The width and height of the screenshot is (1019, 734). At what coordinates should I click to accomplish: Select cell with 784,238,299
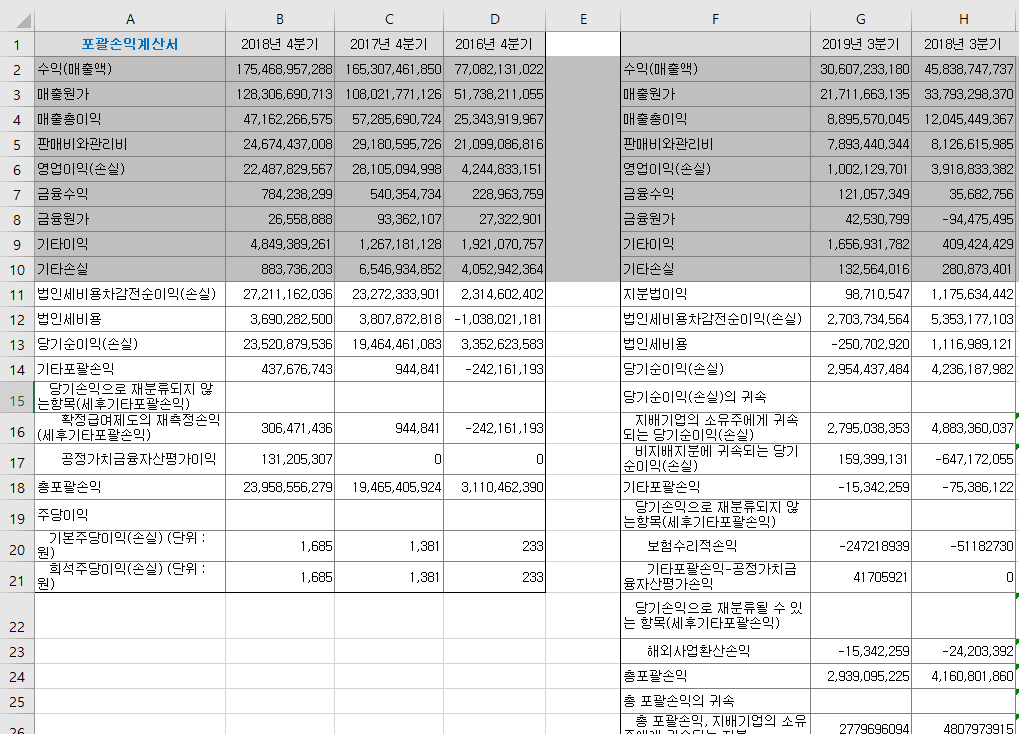tap(280, 194)
